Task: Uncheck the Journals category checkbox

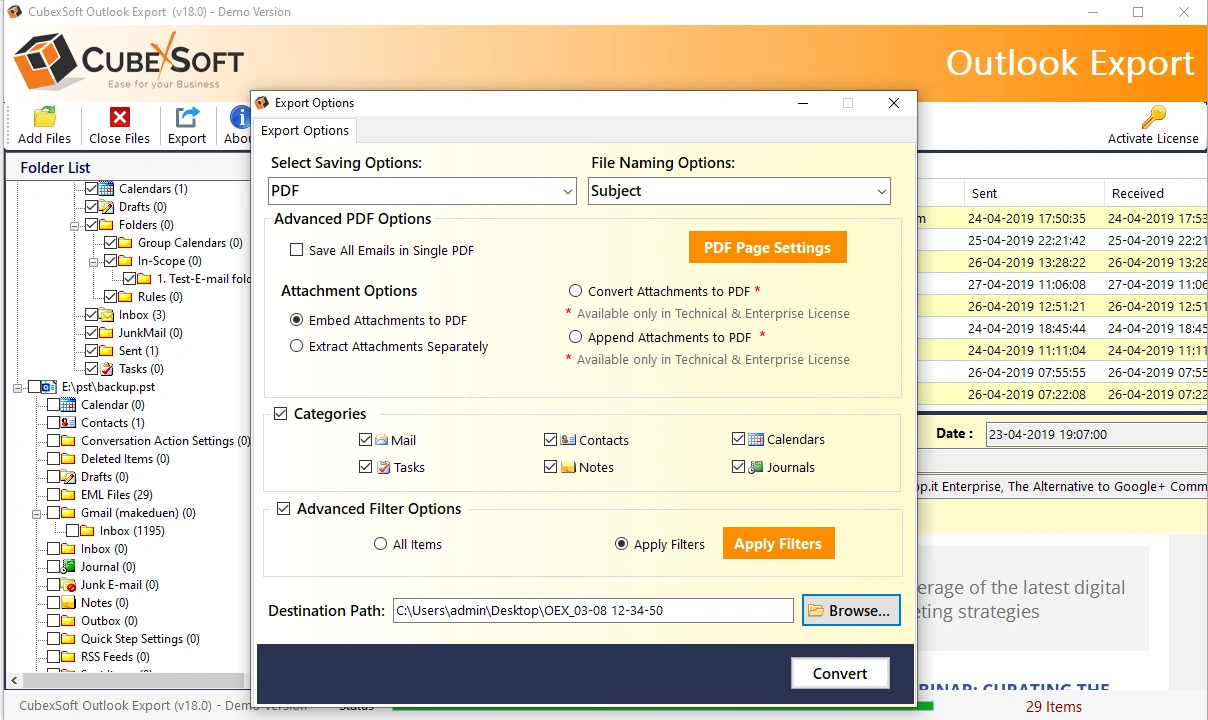Action: [738, 467]
